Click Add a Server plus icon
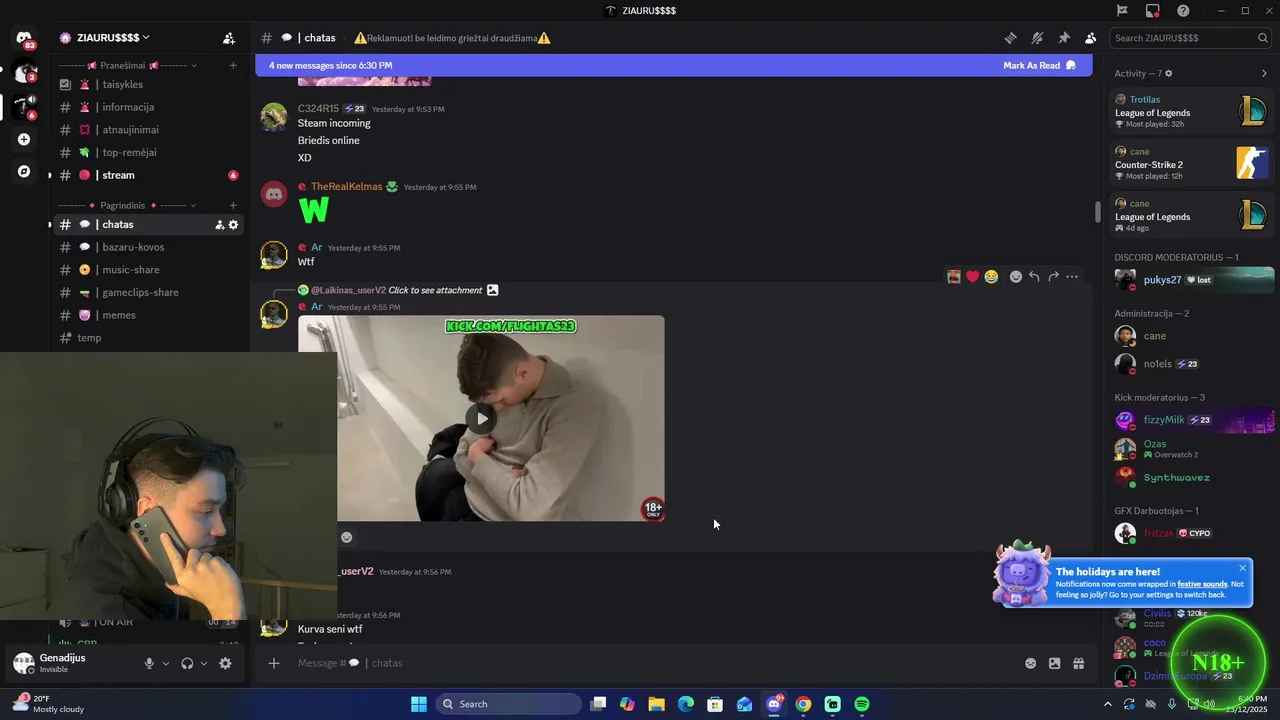Image resolution: width=1280 pixels, height=720 pixels. click(24, 139)
